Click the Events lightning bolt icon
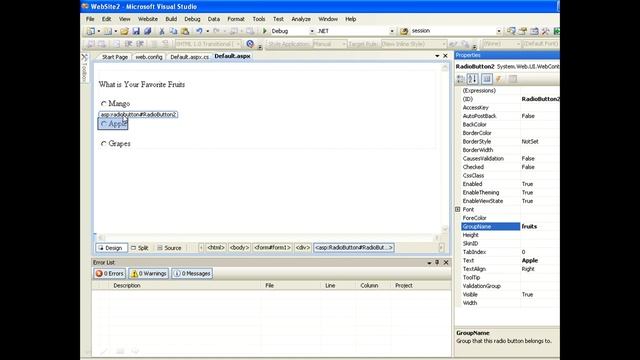This screenshot has height=360, width=640. (499, 79)
